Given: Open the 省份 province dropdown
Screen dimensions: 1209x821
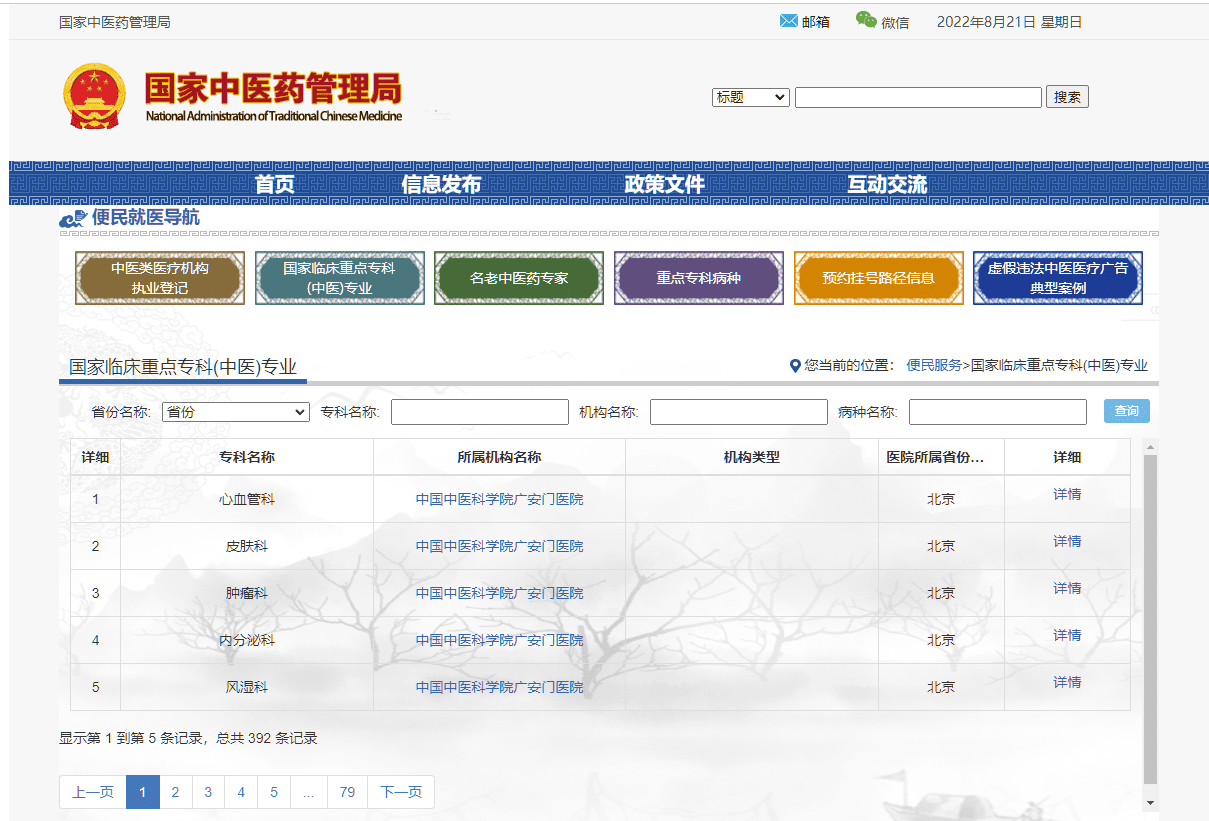Looking at the screenshot, I should tap(236, 412).
